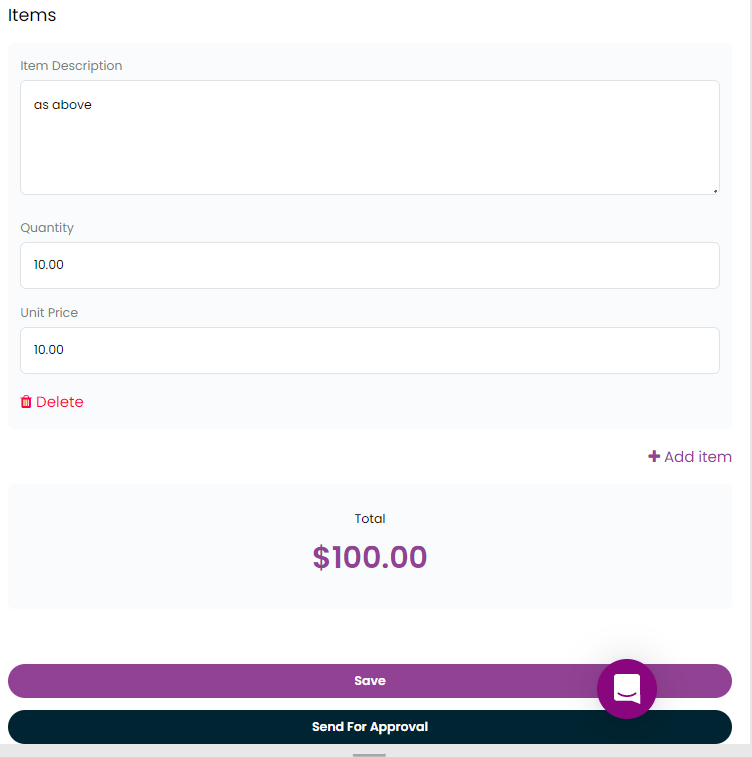Click the Quantity field label
This screenshot has height=757, width=752.
[47, 227]
